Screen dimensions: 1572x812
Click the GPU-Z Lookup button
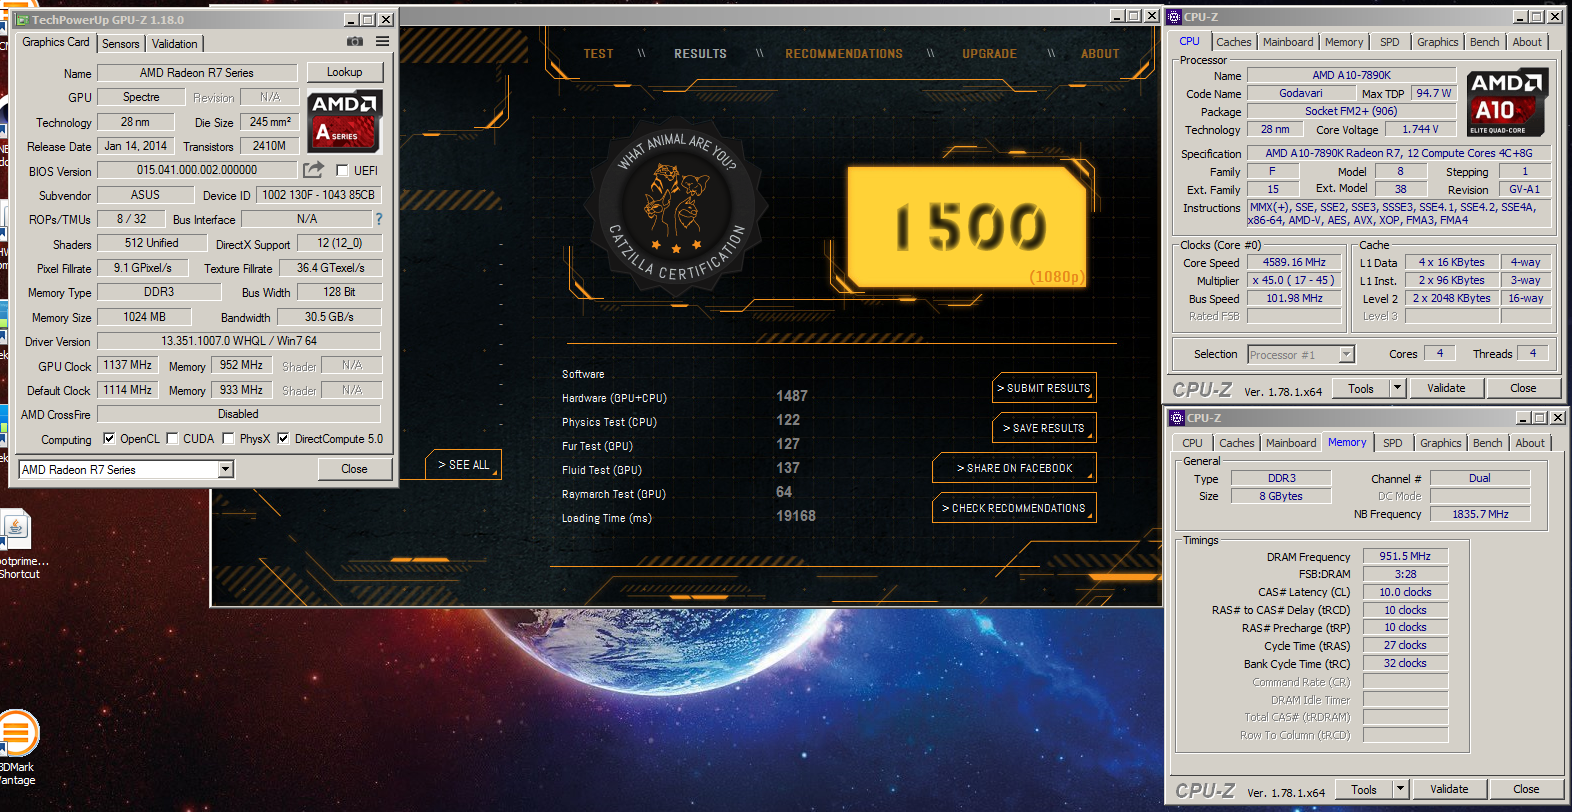[x=344, y=72]
